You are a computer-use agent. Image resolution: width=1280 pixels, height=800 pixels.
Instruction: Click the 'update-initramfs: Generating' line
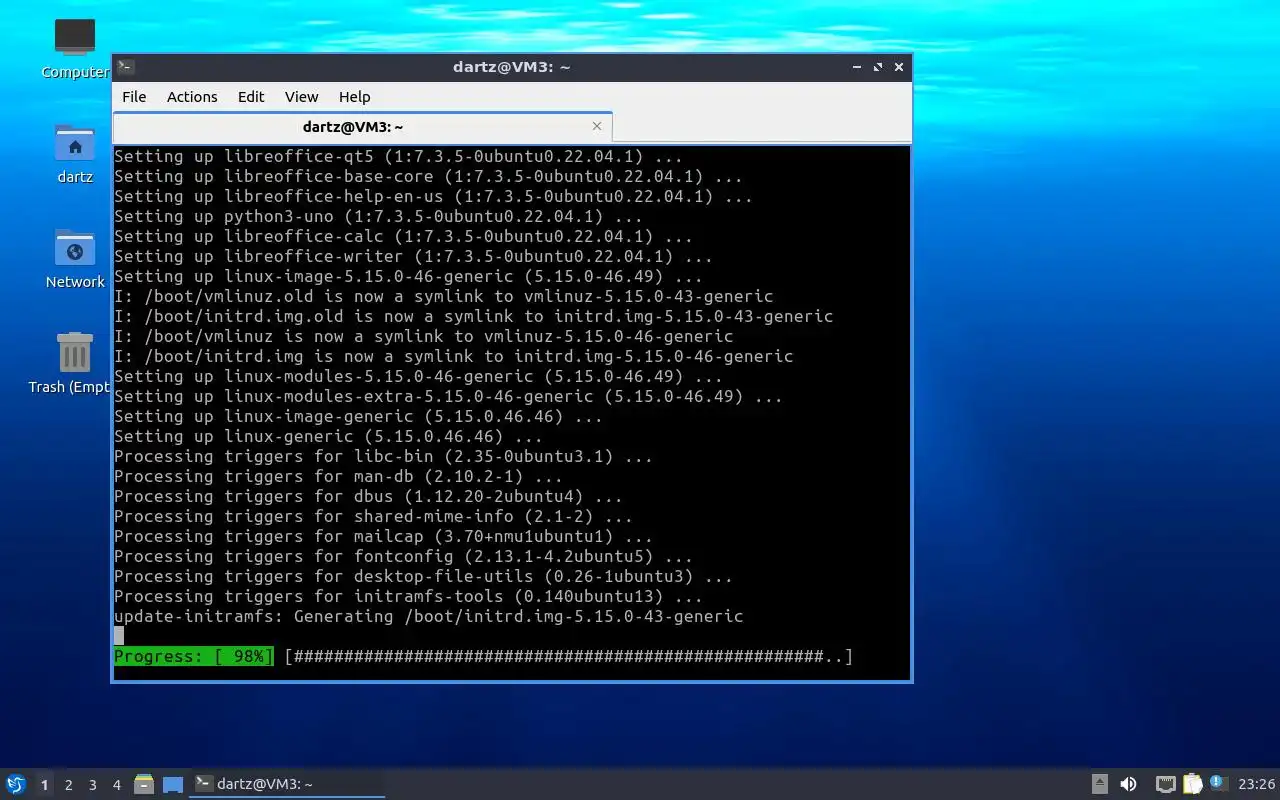click(x=428, y=616)
